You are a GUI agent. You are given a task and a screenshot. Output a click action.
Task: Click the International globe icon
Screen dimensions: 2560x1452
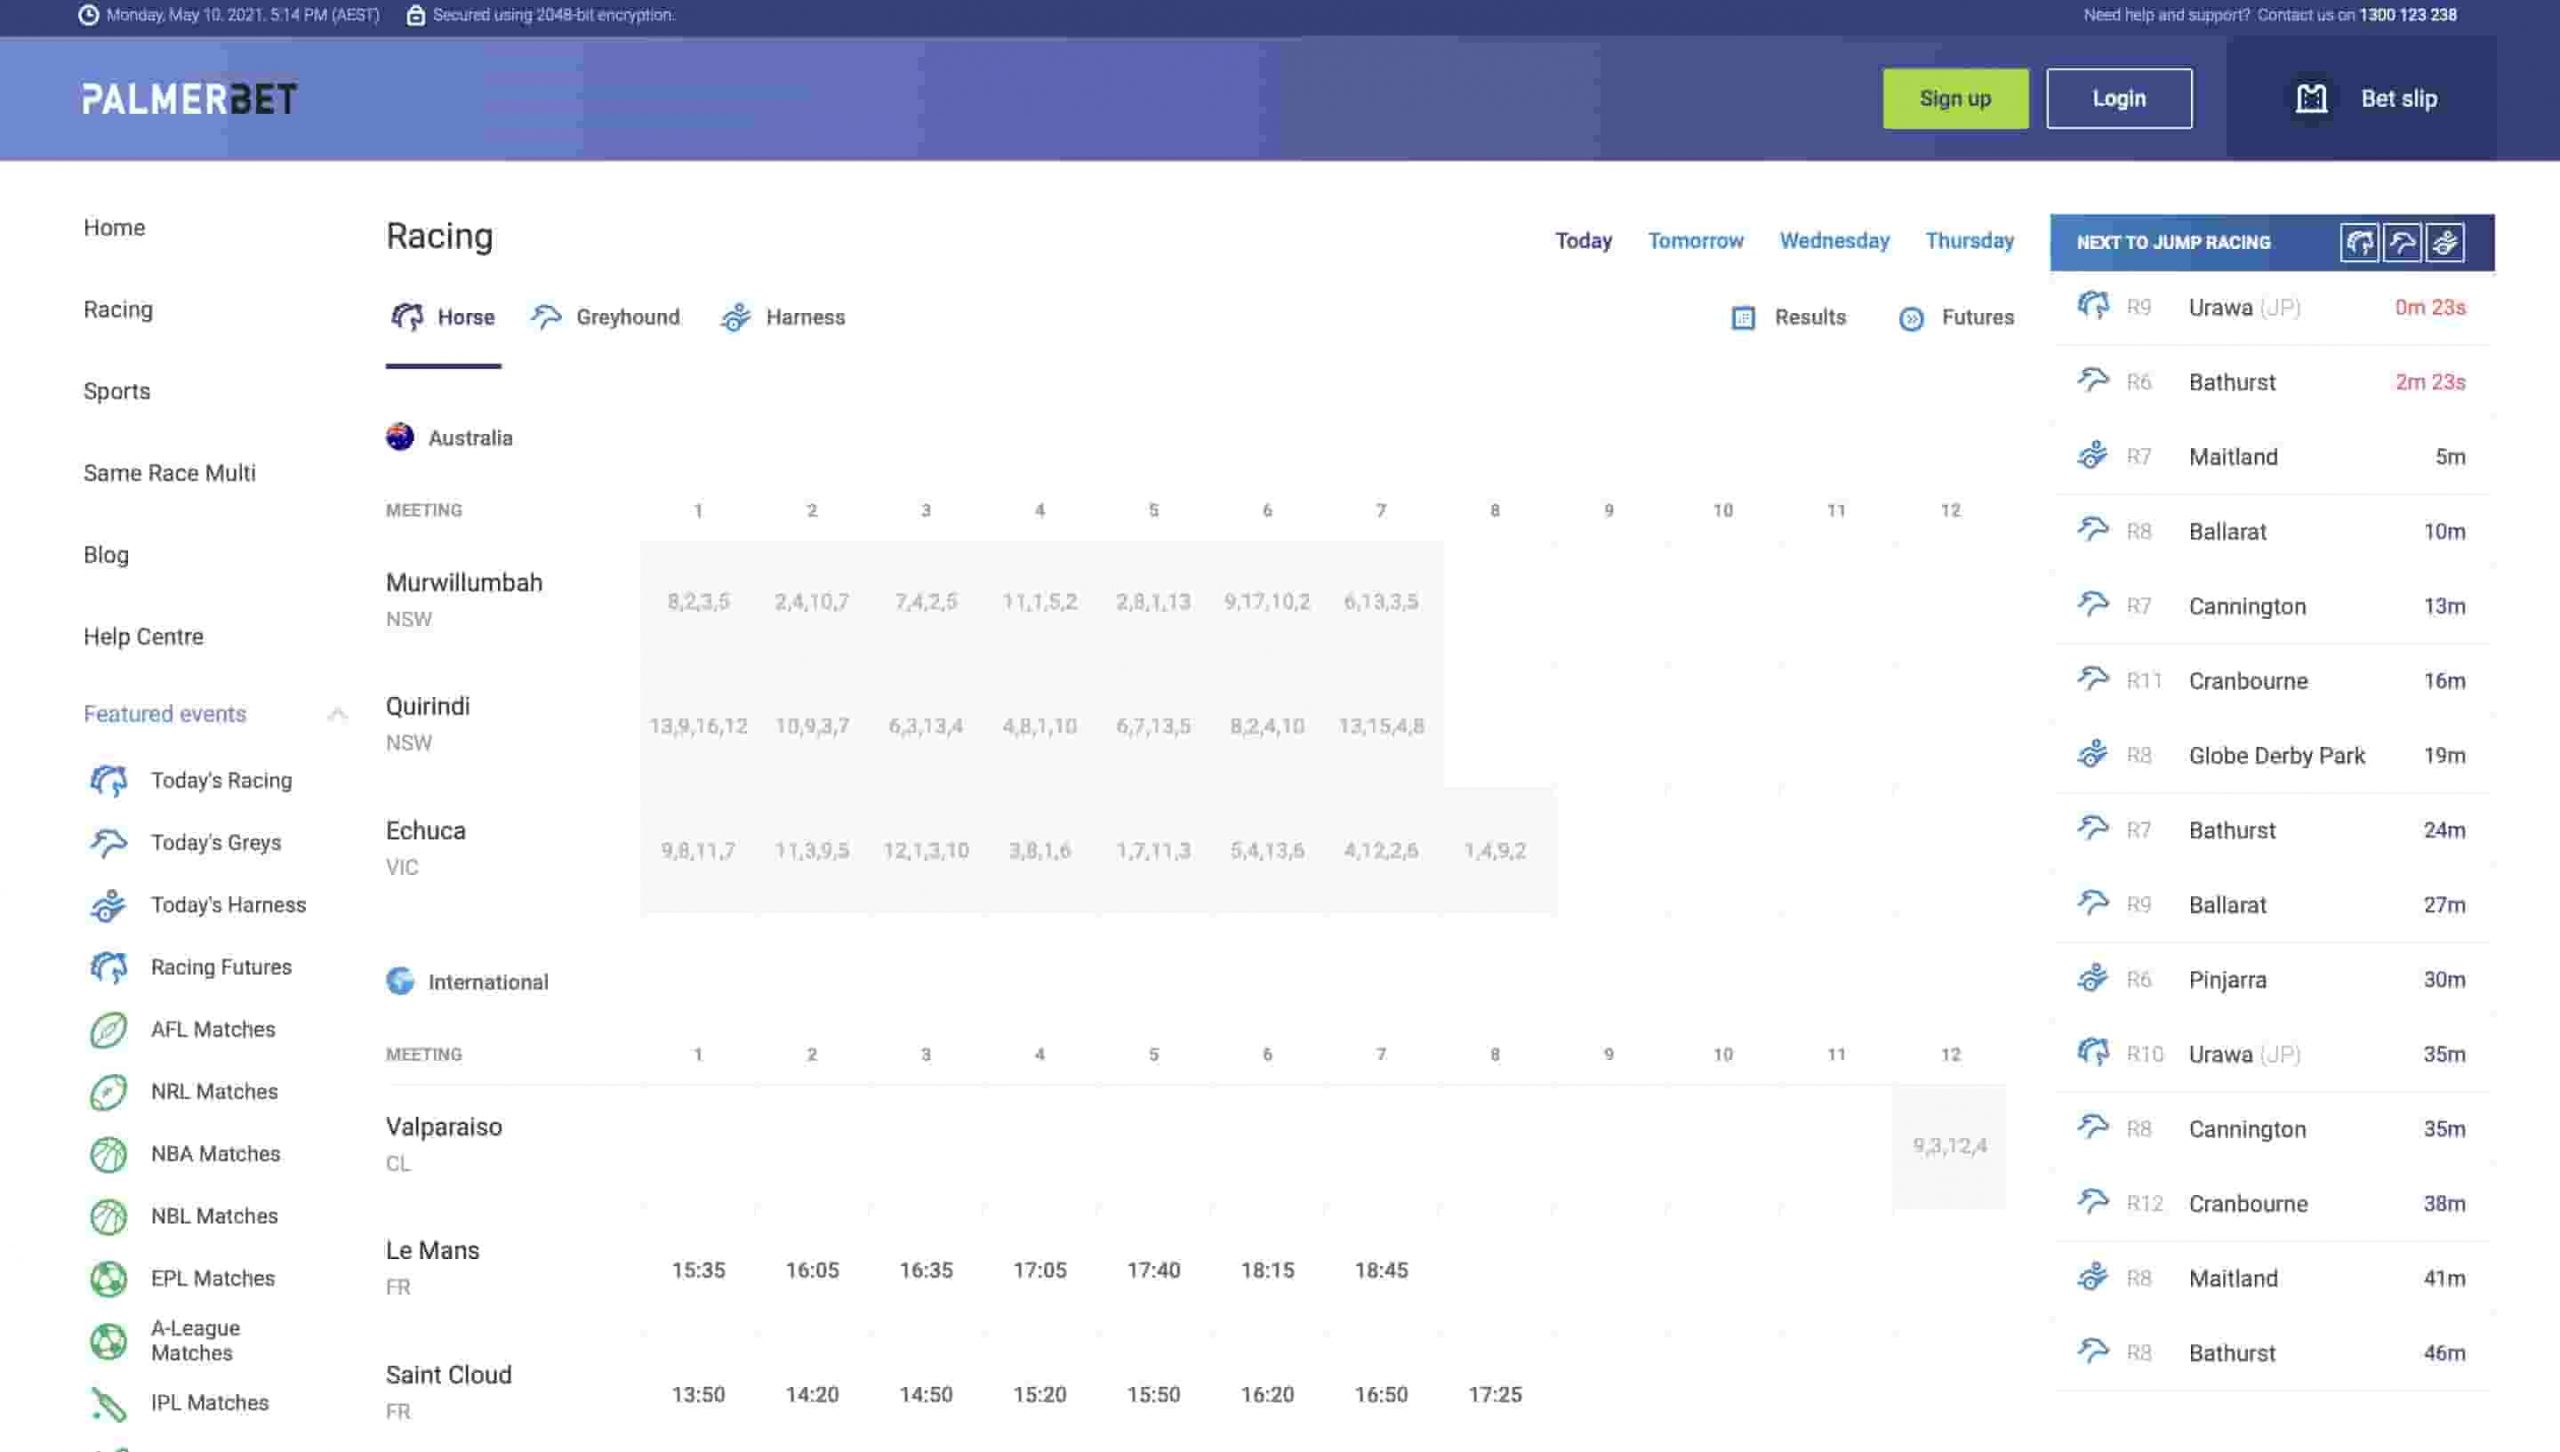coord(400,981)
